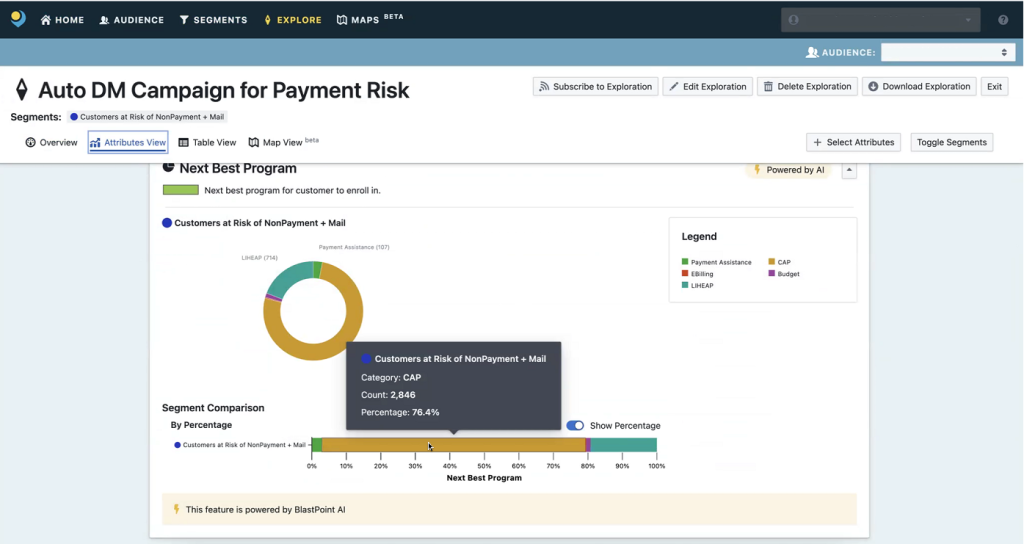The height and width of the screenshot is (544, 1024).
Task: Click the Select Attributes button
Action: 853,142
